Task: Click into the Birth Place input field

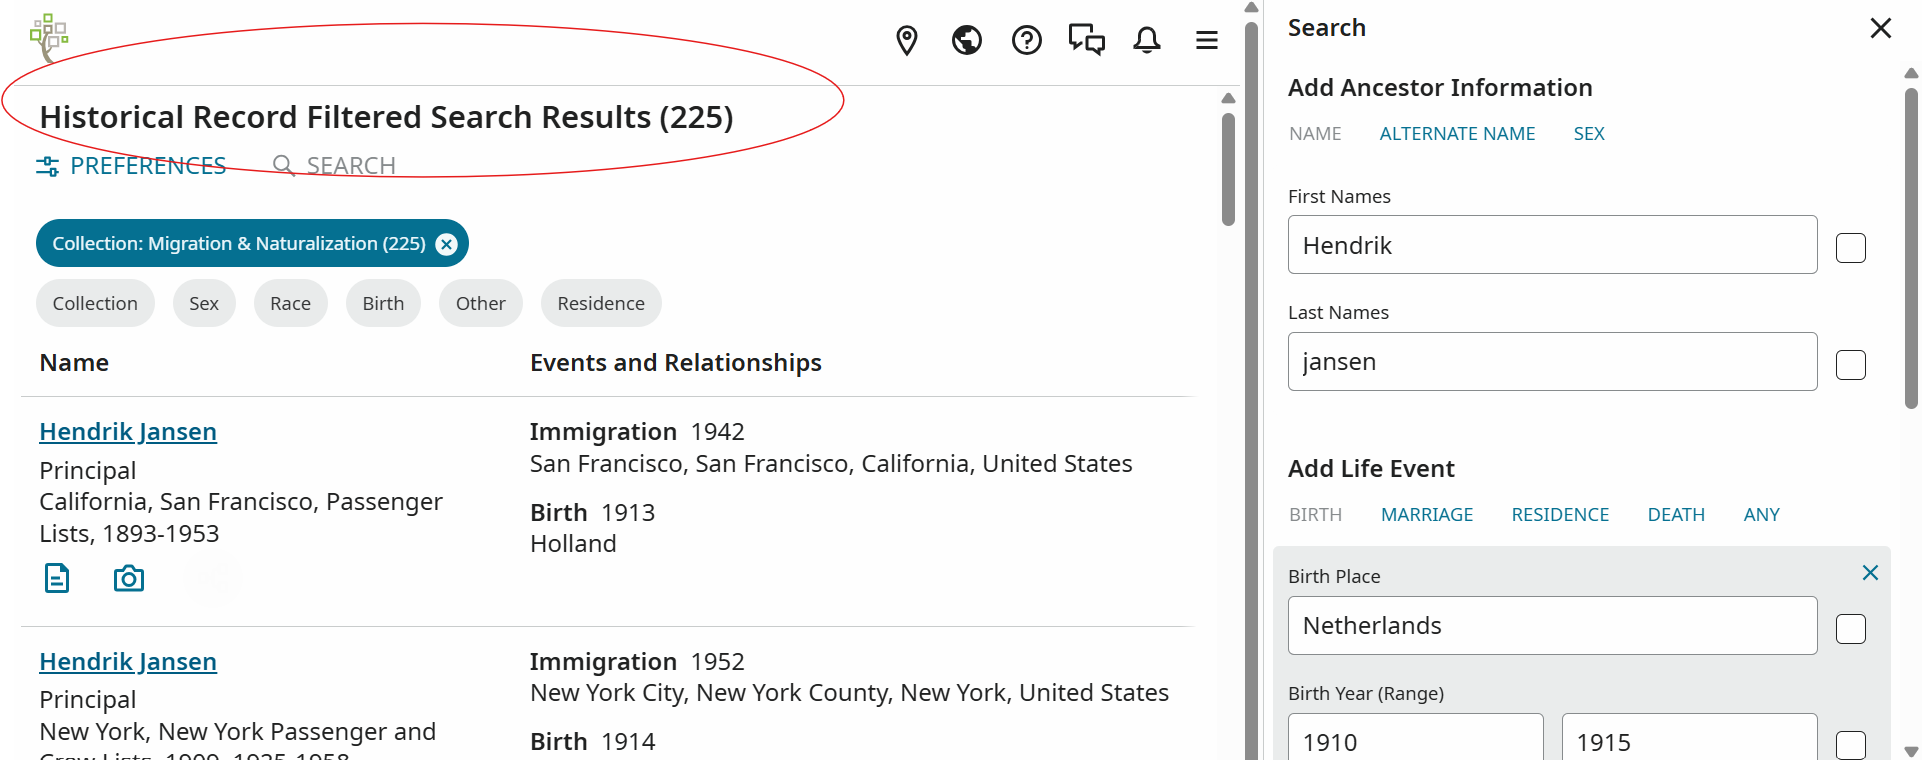Action: (x=1552, y=626)
